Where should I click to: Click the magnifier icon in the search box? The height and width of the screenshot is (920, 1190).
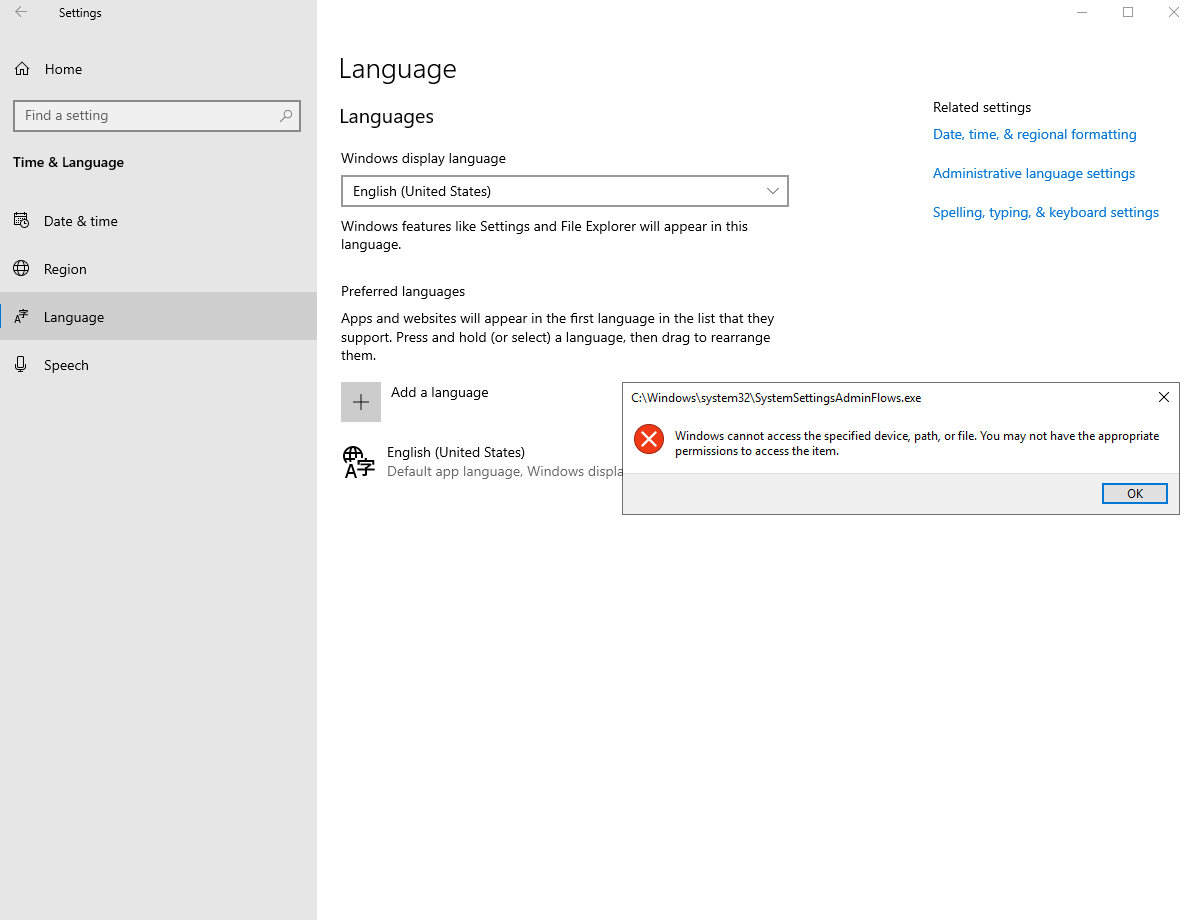(x=285, y=115)
